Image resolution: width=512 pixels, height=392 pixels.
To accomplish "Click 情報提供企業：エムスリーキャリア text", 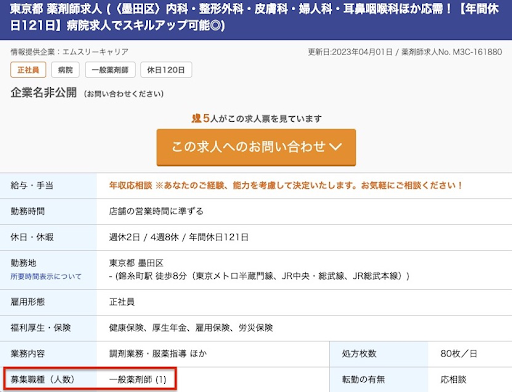I will 69,52.
